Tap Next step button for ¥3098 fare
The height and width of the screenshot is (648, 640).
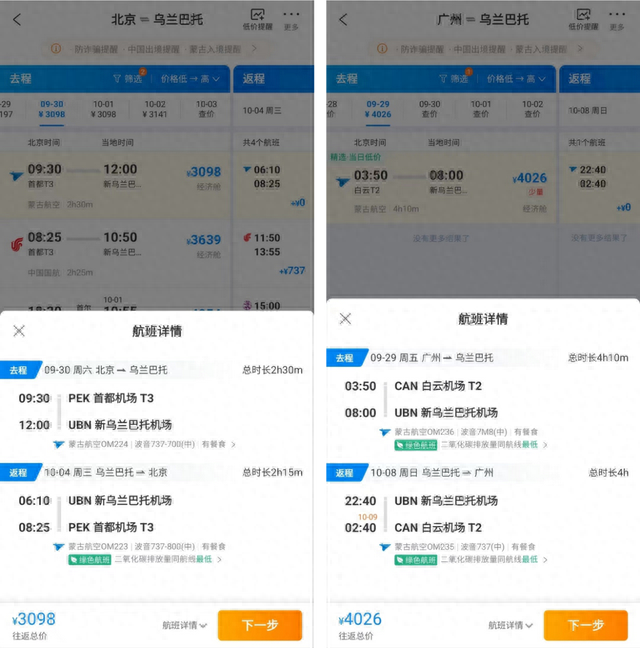260,625
